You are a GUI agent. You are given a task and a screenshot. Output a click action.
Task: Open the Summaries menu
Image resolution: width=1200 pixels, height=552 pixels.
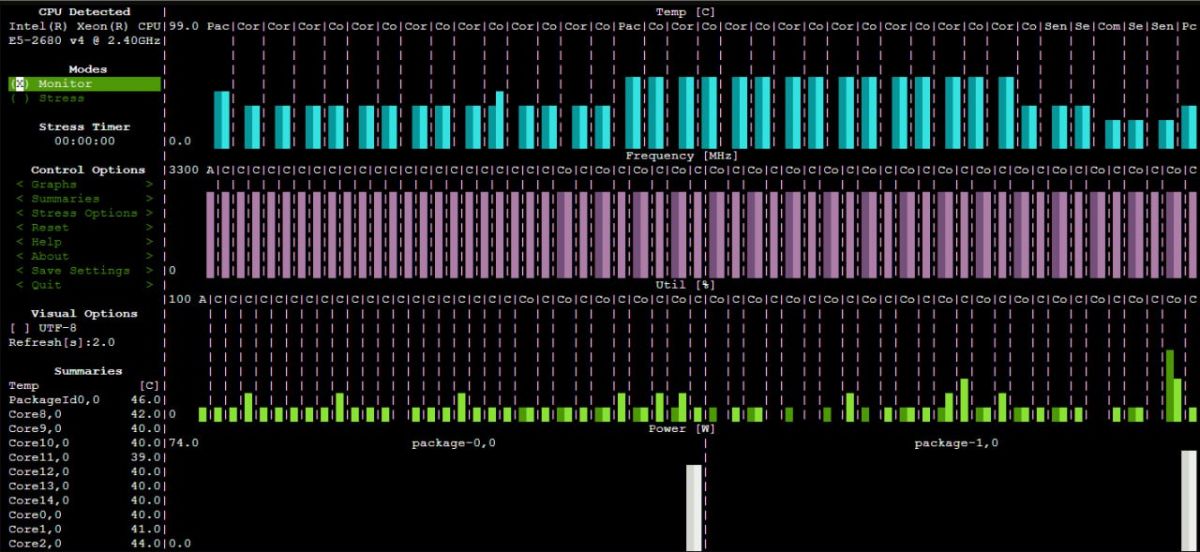point(65,199)
